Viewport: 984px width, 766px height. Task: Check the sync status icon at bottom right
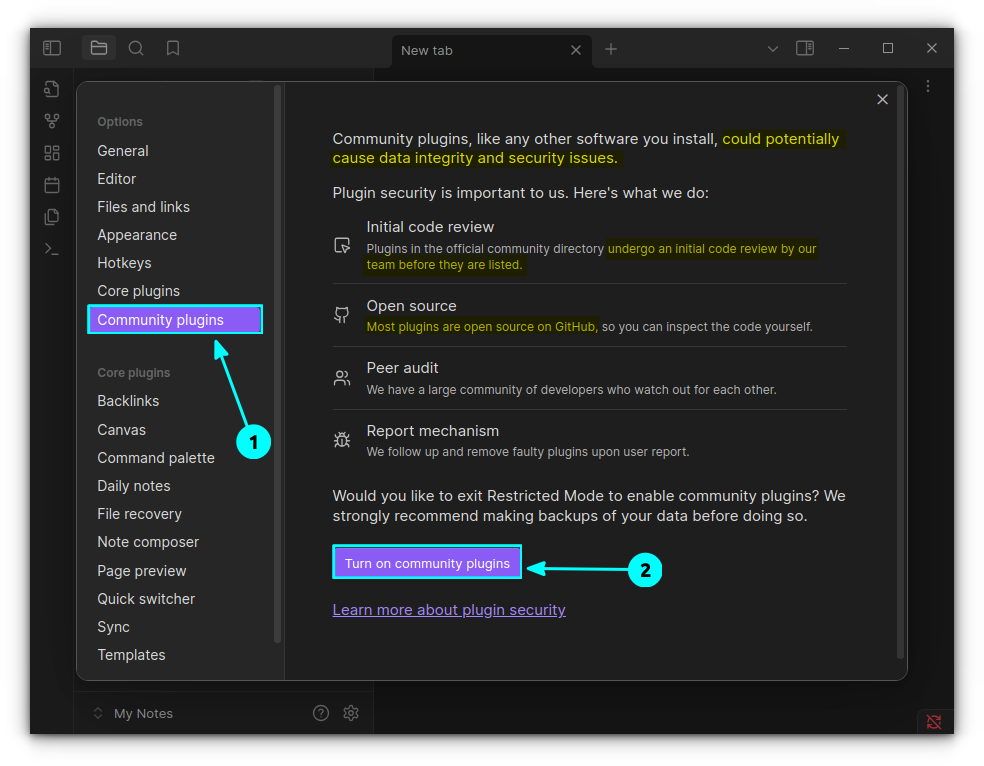934,721
